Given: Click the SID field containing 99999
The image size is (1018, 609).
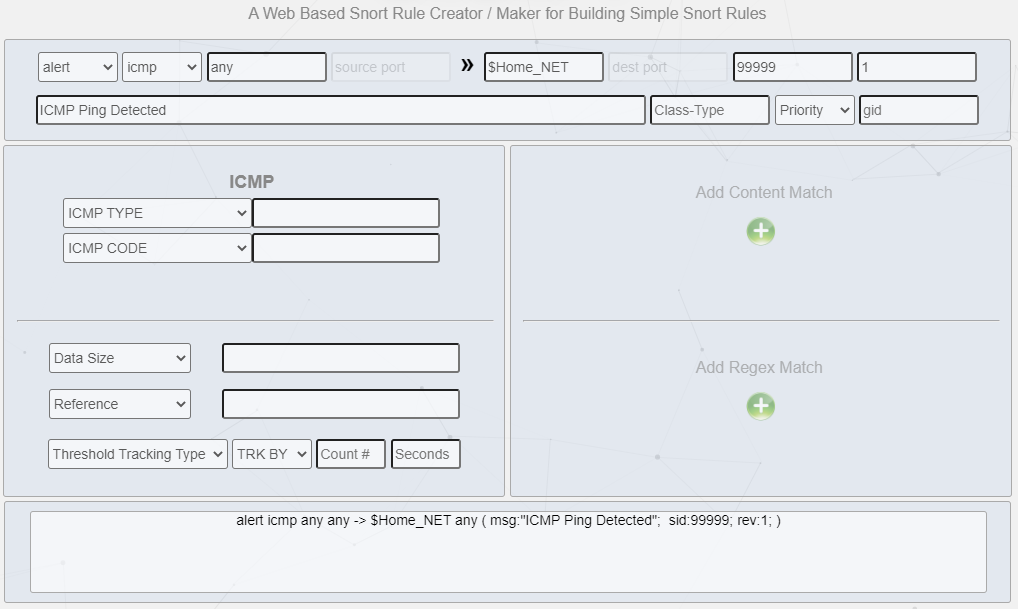Looking at the screenshot, I should (792, 66).
